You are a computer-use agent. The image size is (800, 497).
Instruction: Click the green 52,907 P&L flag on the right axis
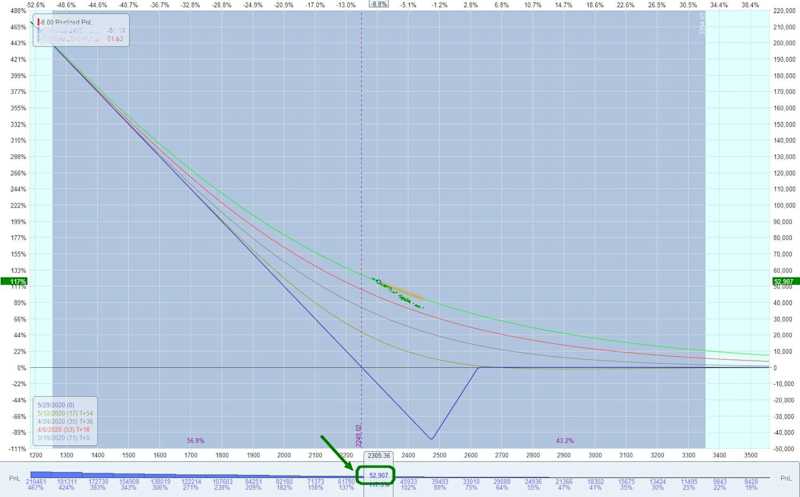click(784, 282)
